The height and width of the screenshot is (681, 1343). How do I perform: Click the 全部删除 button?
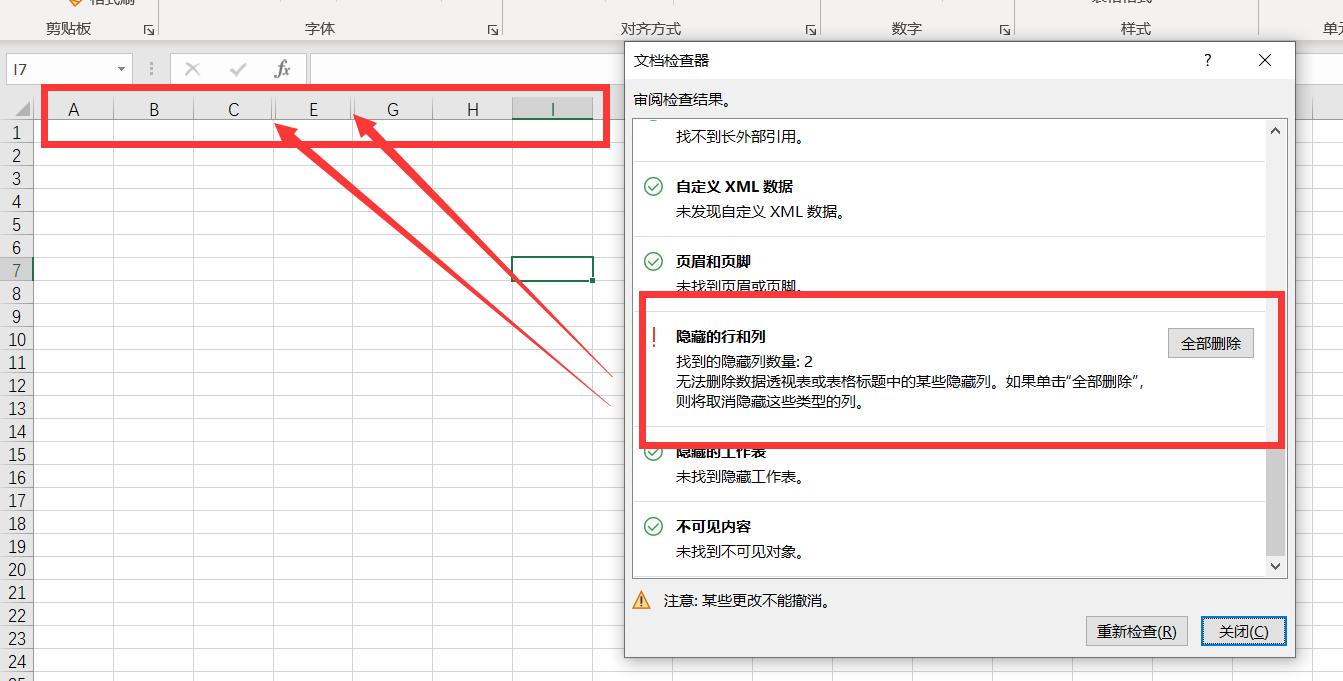click(x=1210, y=343)
